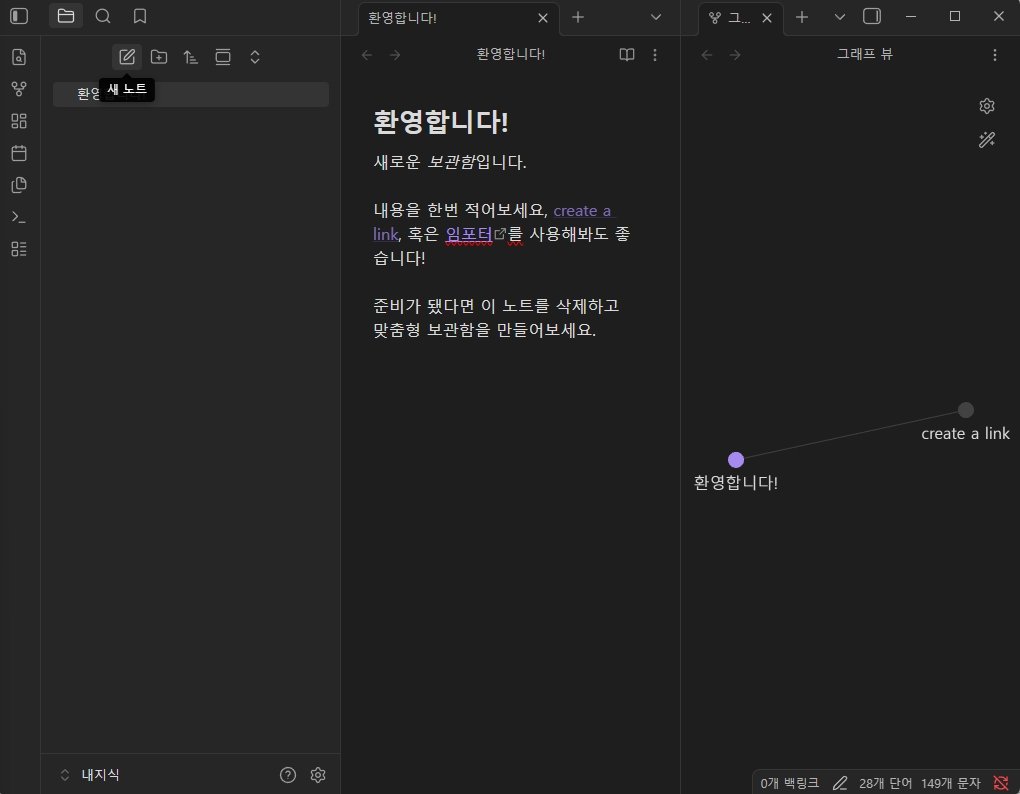Close the 환영합니다! tab

tap(543, 18)
